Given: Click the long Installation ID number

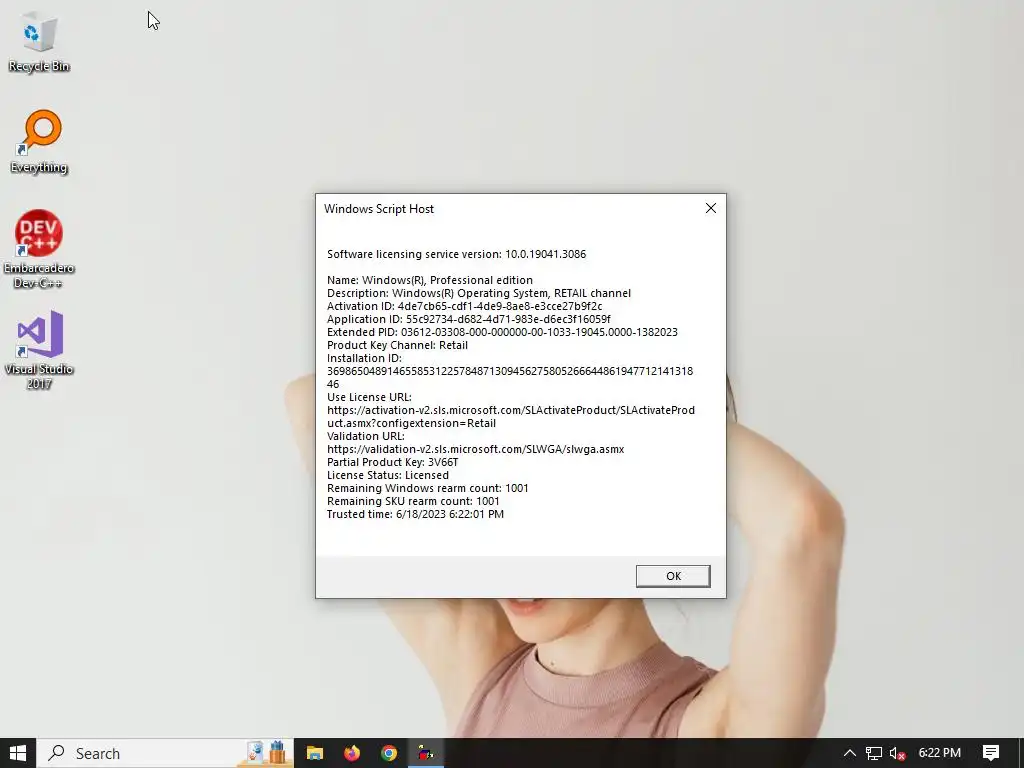Looking at the screenshot, I should pos(510,377).
